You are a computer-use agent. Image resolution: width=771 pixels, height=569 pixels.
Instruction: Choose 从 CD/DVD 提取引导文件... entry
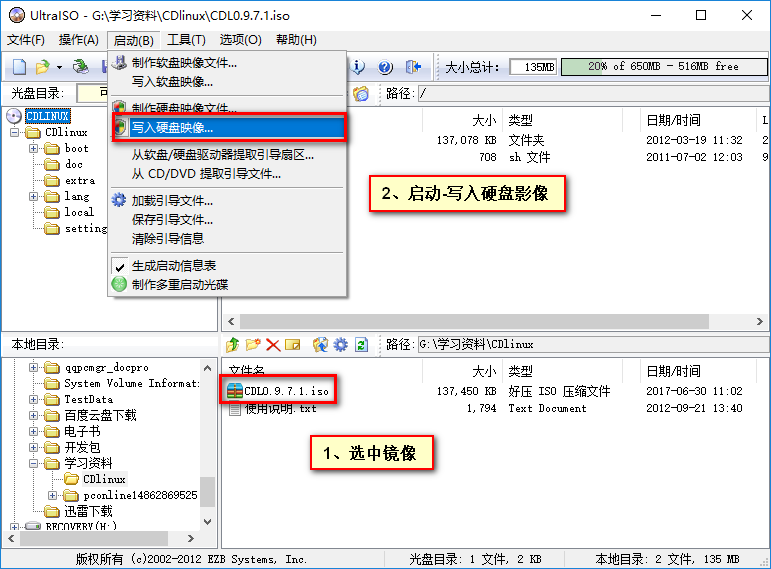tap(227, 174)
